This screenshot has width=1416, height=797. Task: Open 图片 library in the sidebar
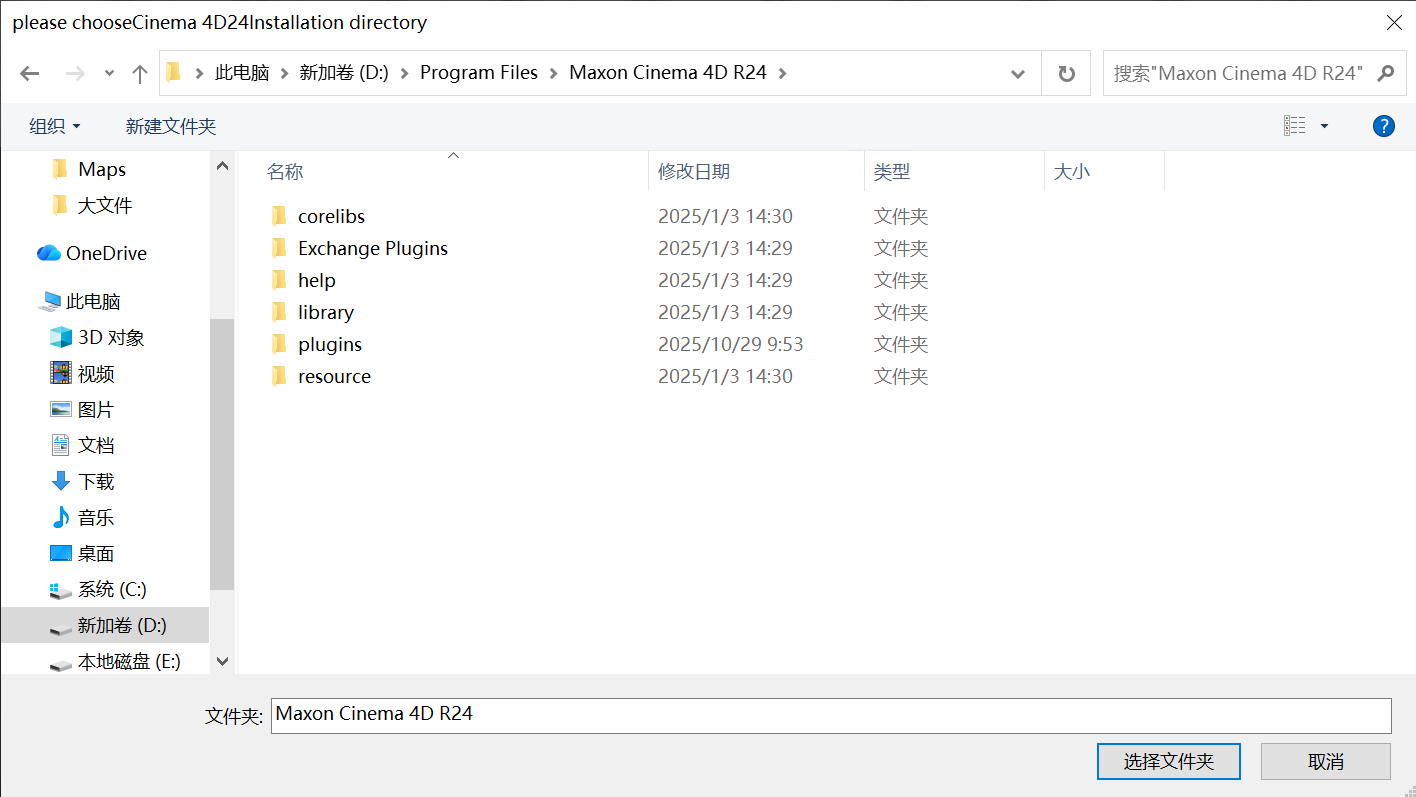tap(96, 410)
